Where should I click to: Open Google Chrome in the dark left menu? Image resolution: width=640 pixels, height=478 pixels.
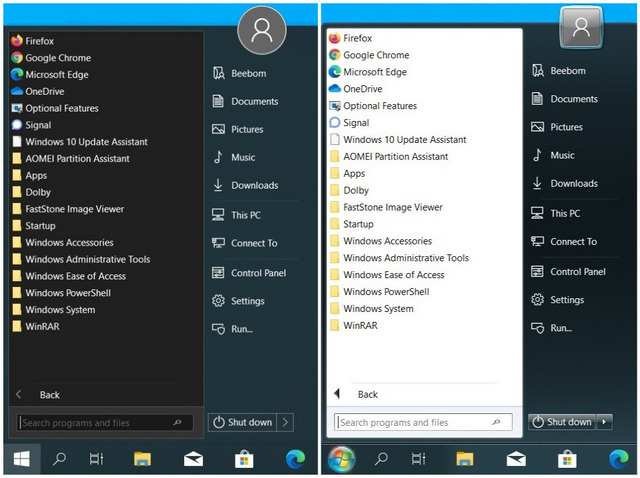[51, 58]
